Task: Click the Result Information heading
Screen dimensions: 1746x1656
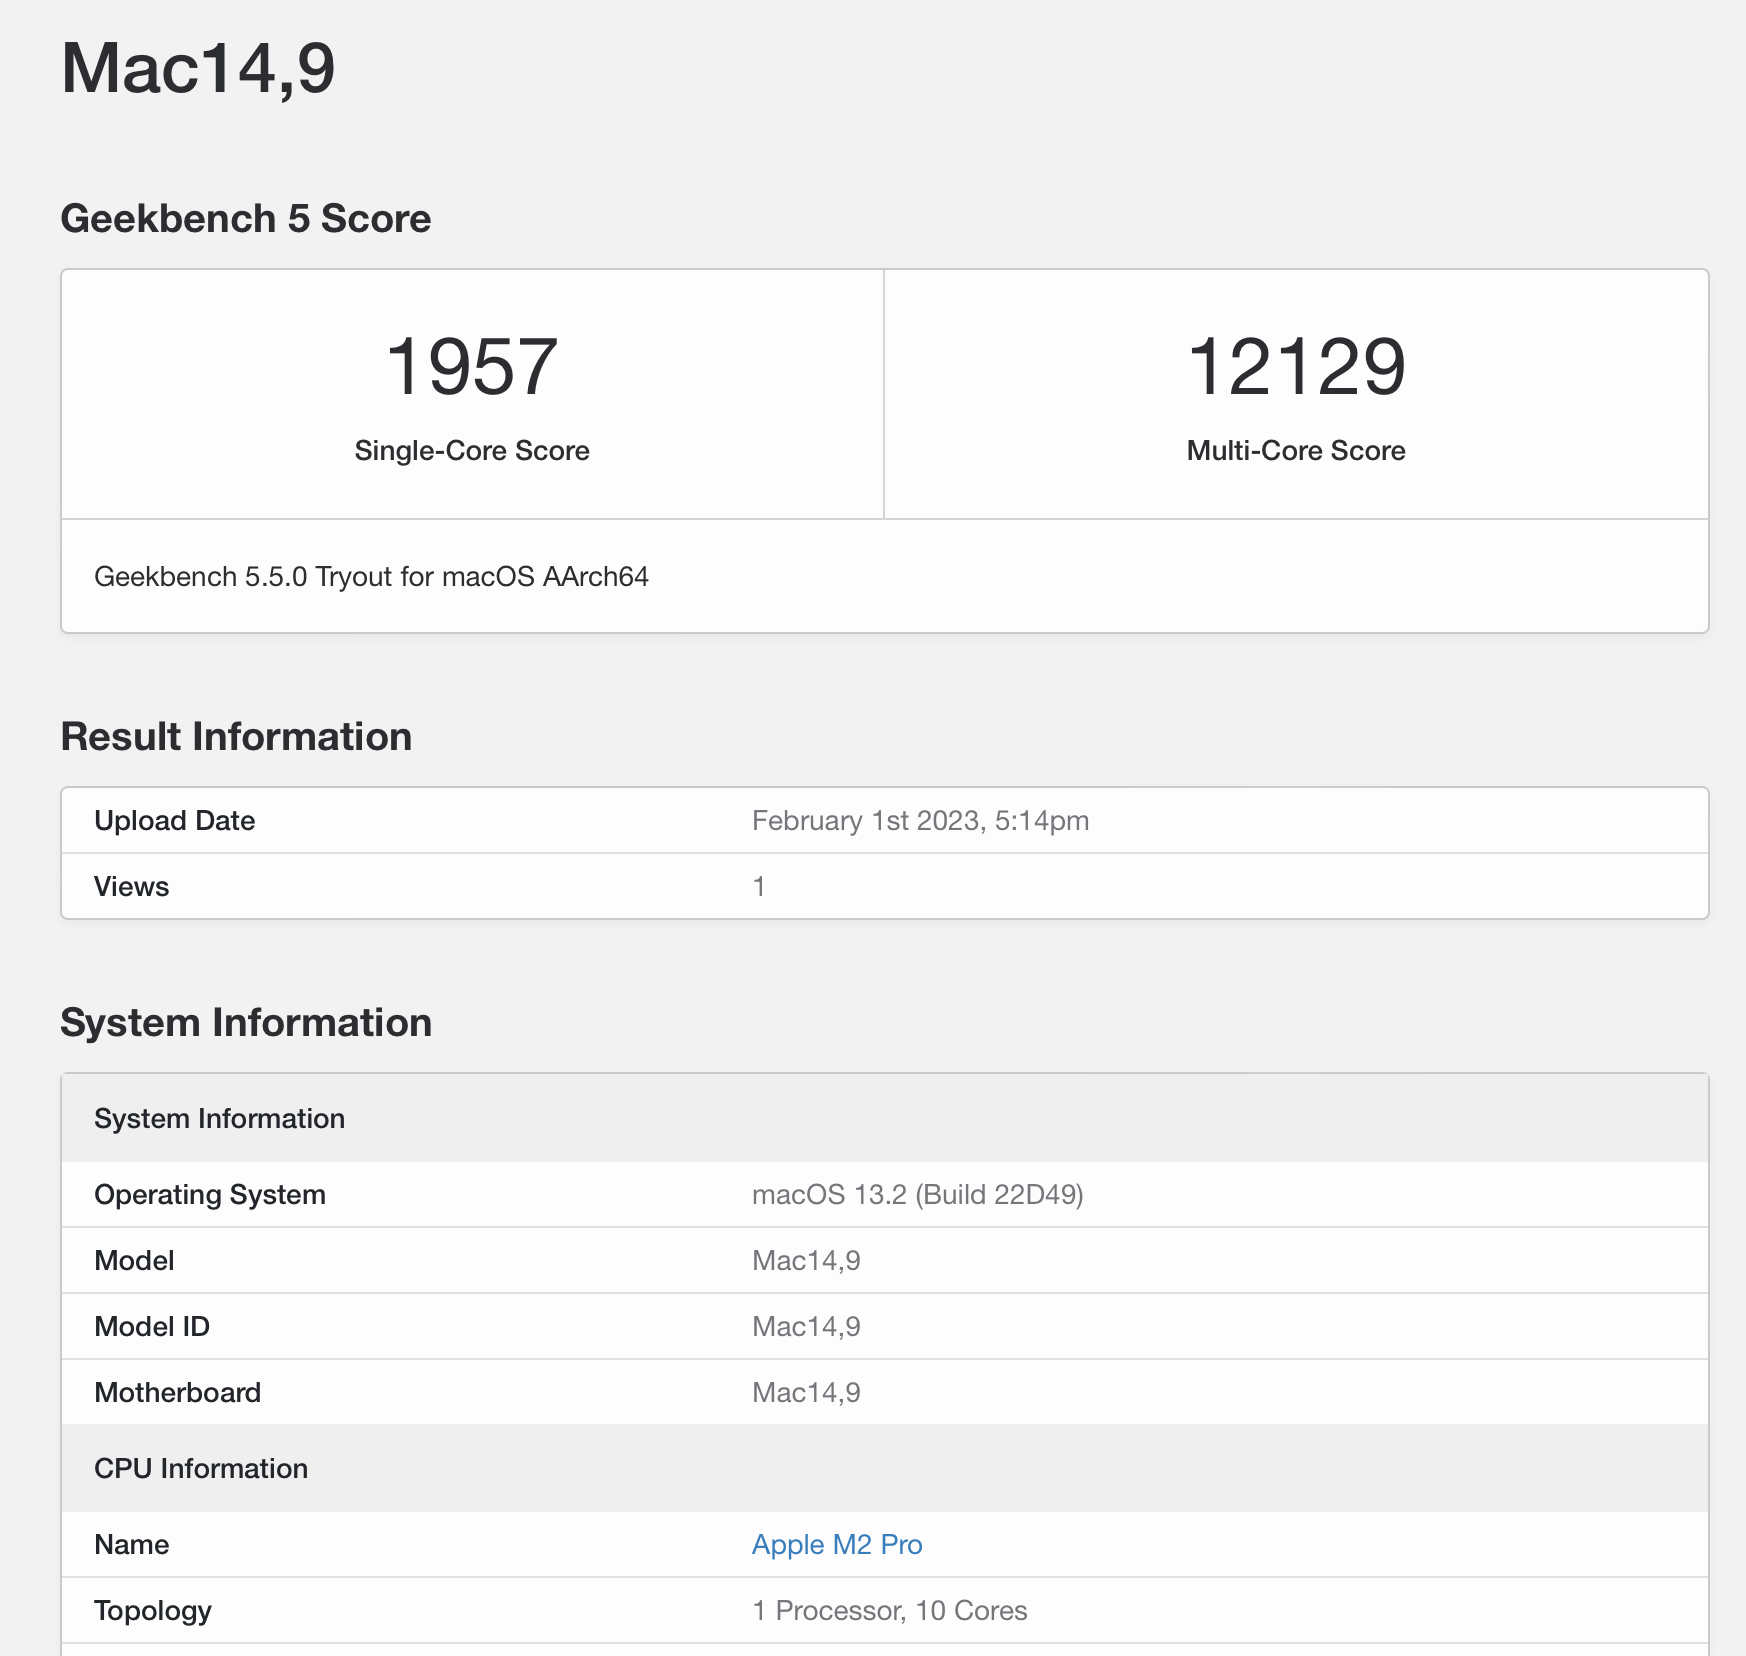Action: coord(237,736)
